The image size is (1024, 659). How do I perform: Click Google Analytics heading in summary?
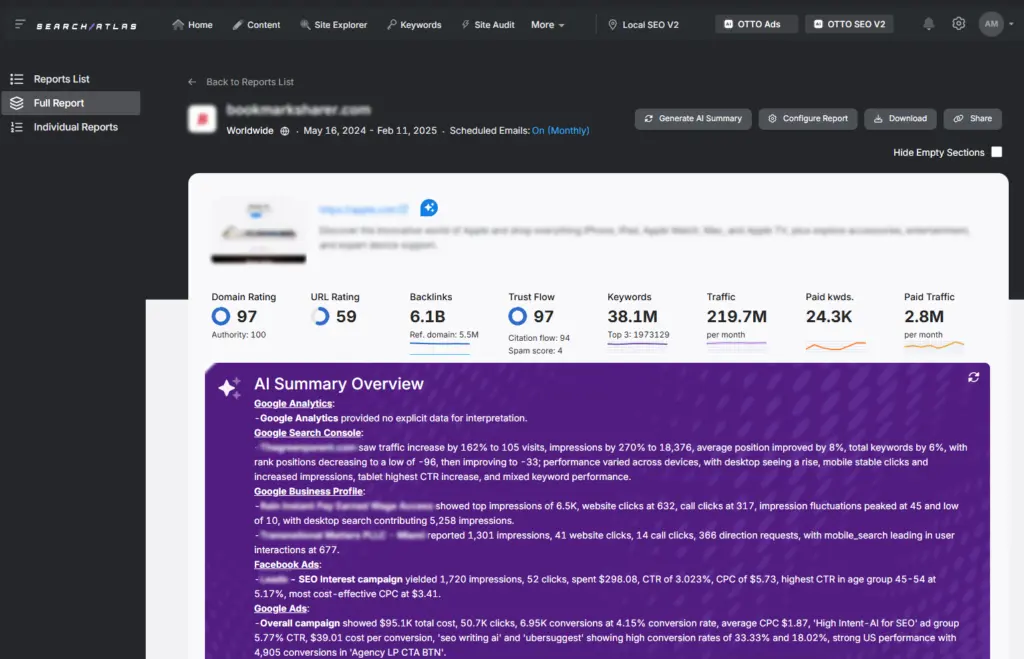(293, 404)
